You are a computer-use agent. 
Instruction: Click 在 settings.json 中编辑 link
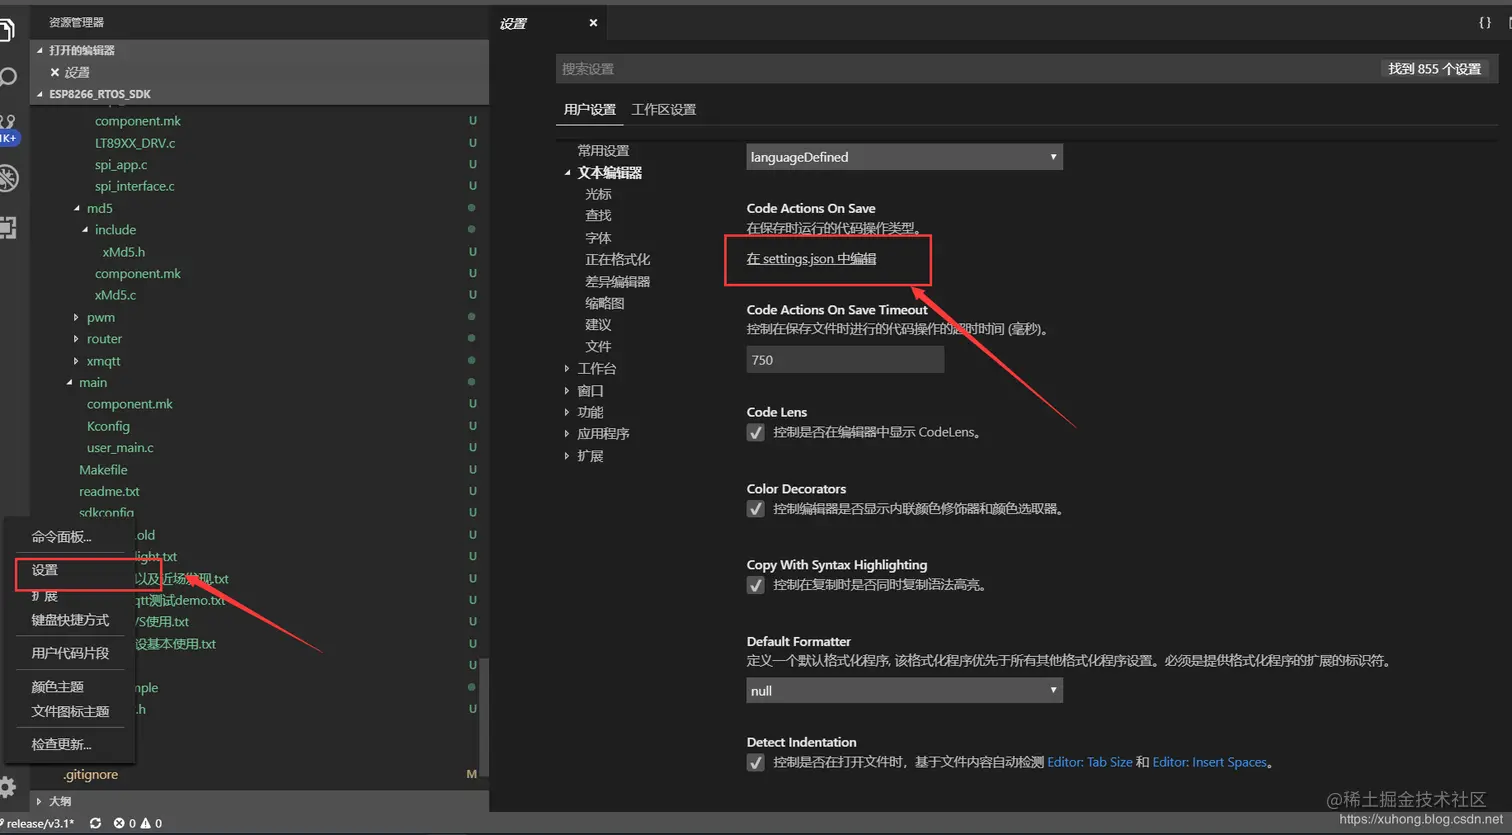coord(811,259)
